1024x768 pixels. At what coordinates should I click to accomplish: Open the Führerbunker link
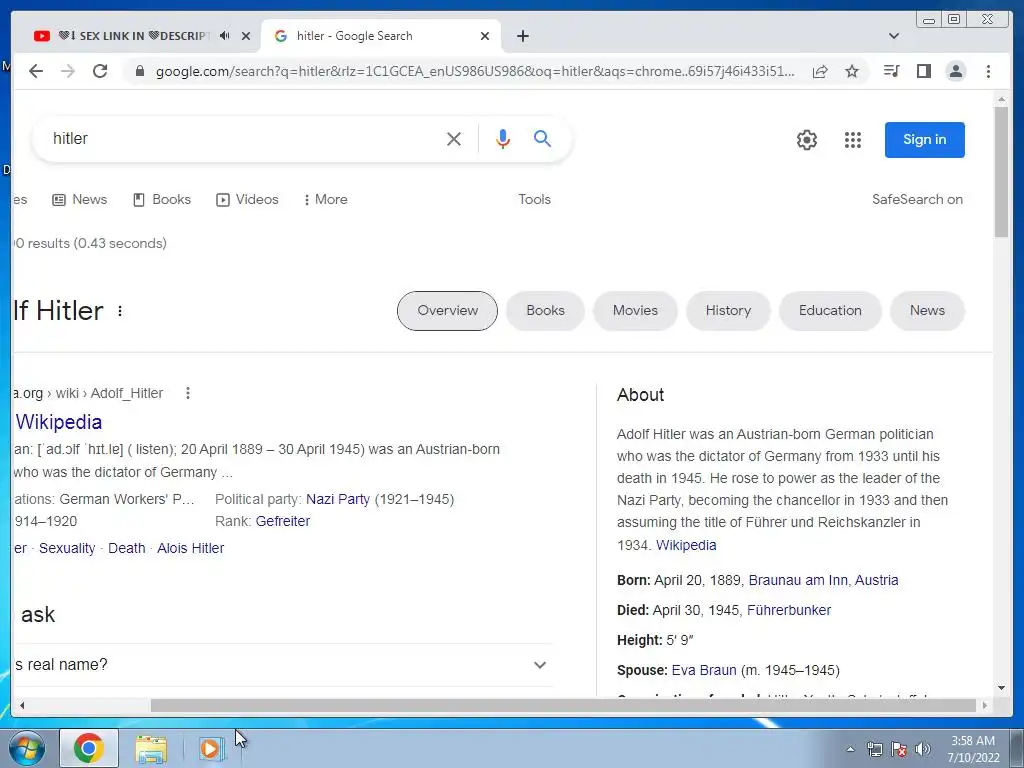[789, 610]
